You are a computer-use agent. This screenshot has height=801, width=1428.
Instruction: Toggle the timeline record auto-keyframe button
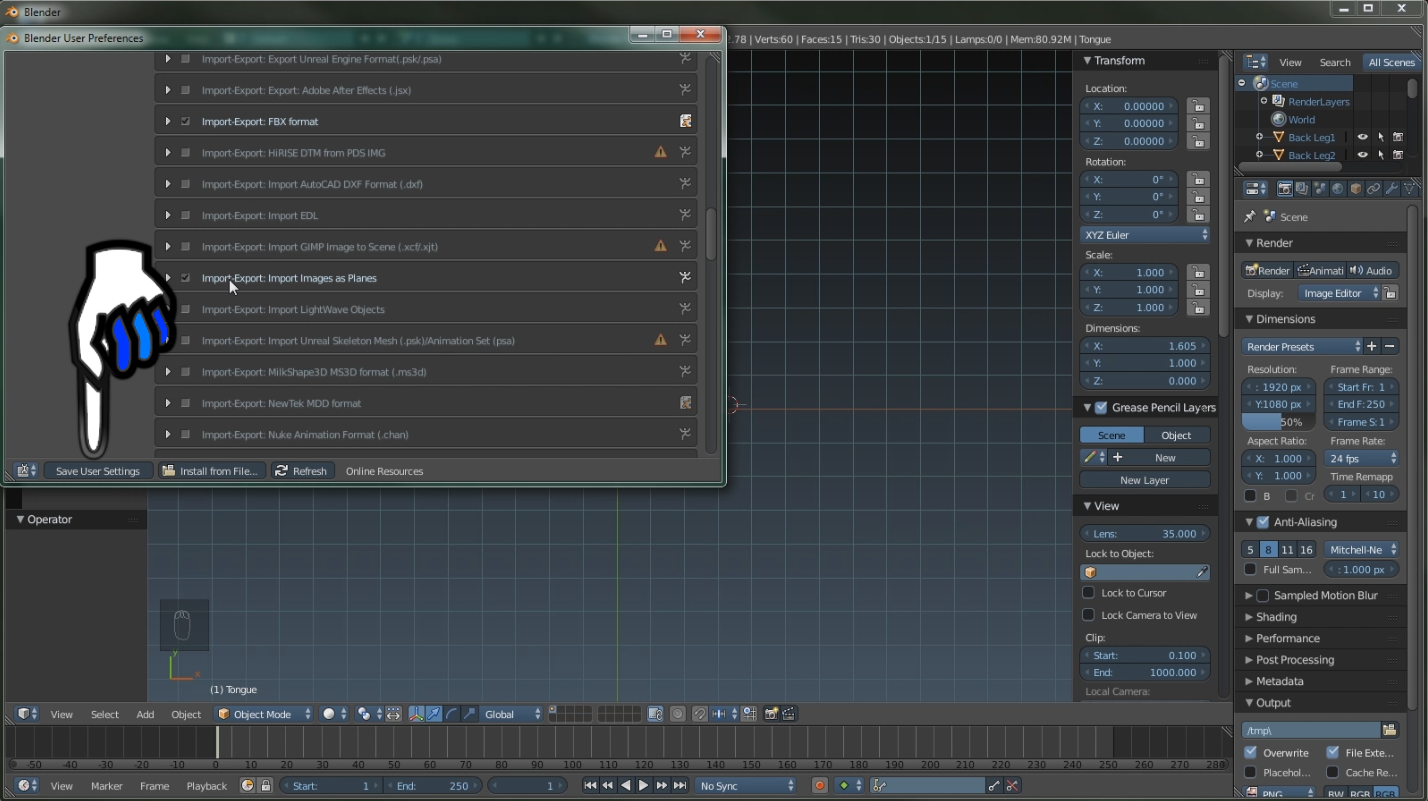click(x=820, y=786)
